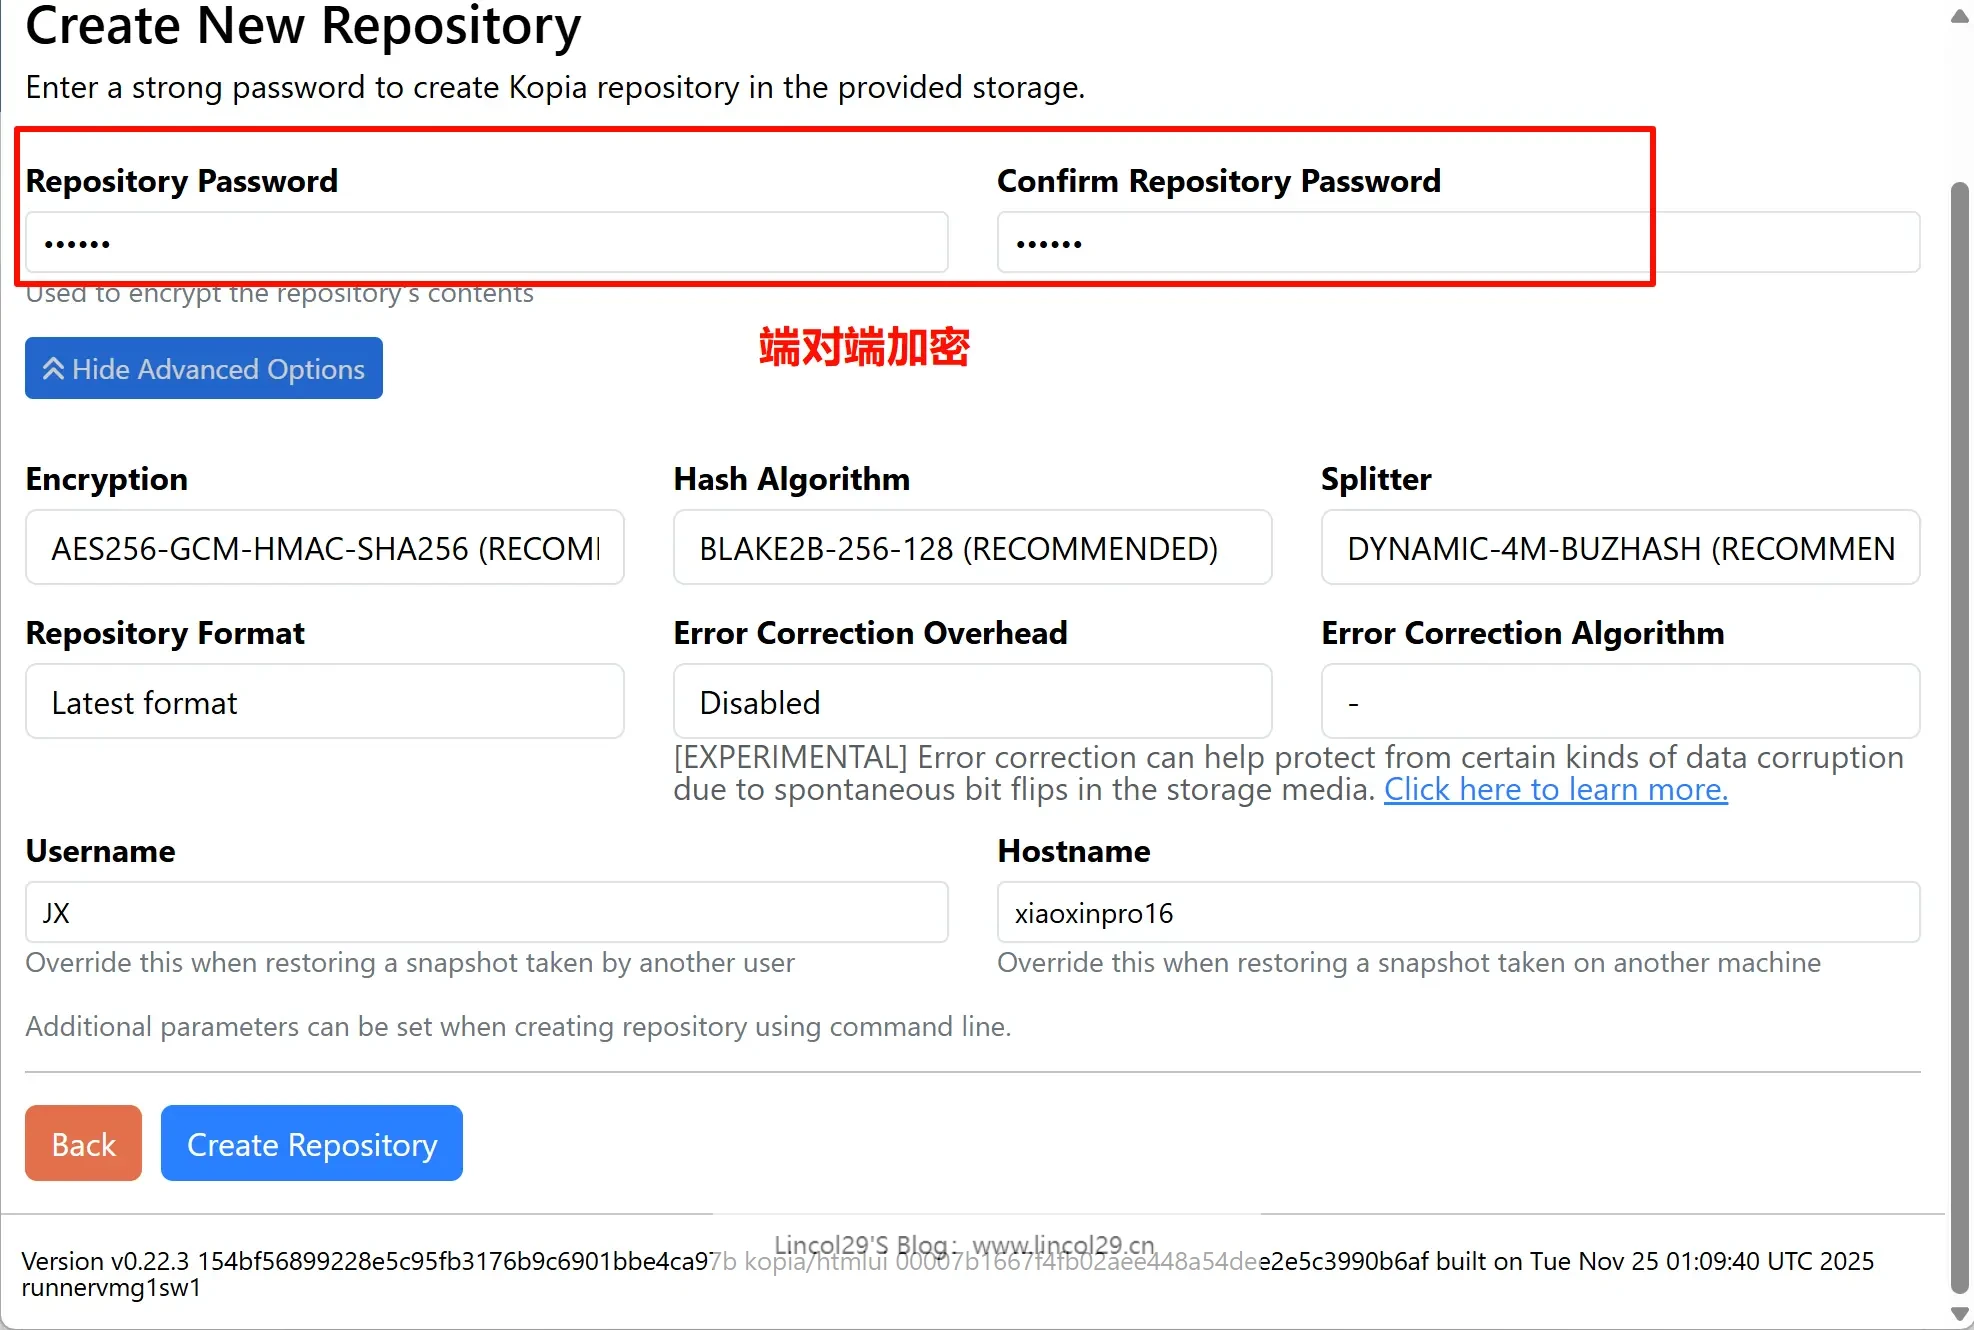Open the Repository Format dropdown

325,701
